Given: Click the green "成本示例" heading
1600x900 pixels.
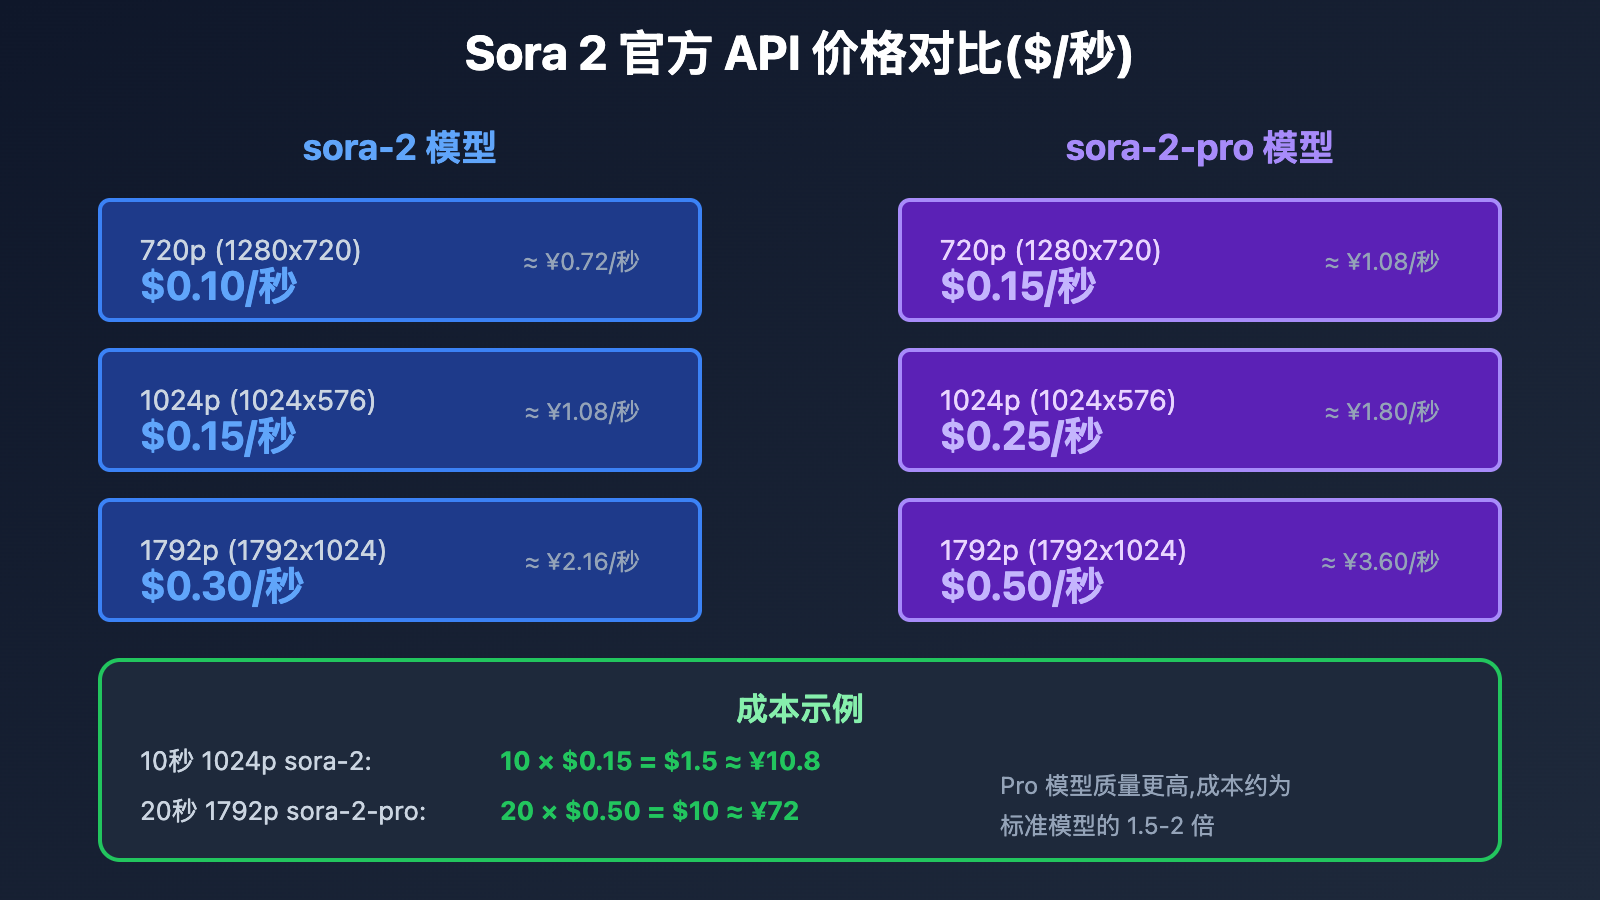Looking at the screenshot, I should (x=799, y=709).
